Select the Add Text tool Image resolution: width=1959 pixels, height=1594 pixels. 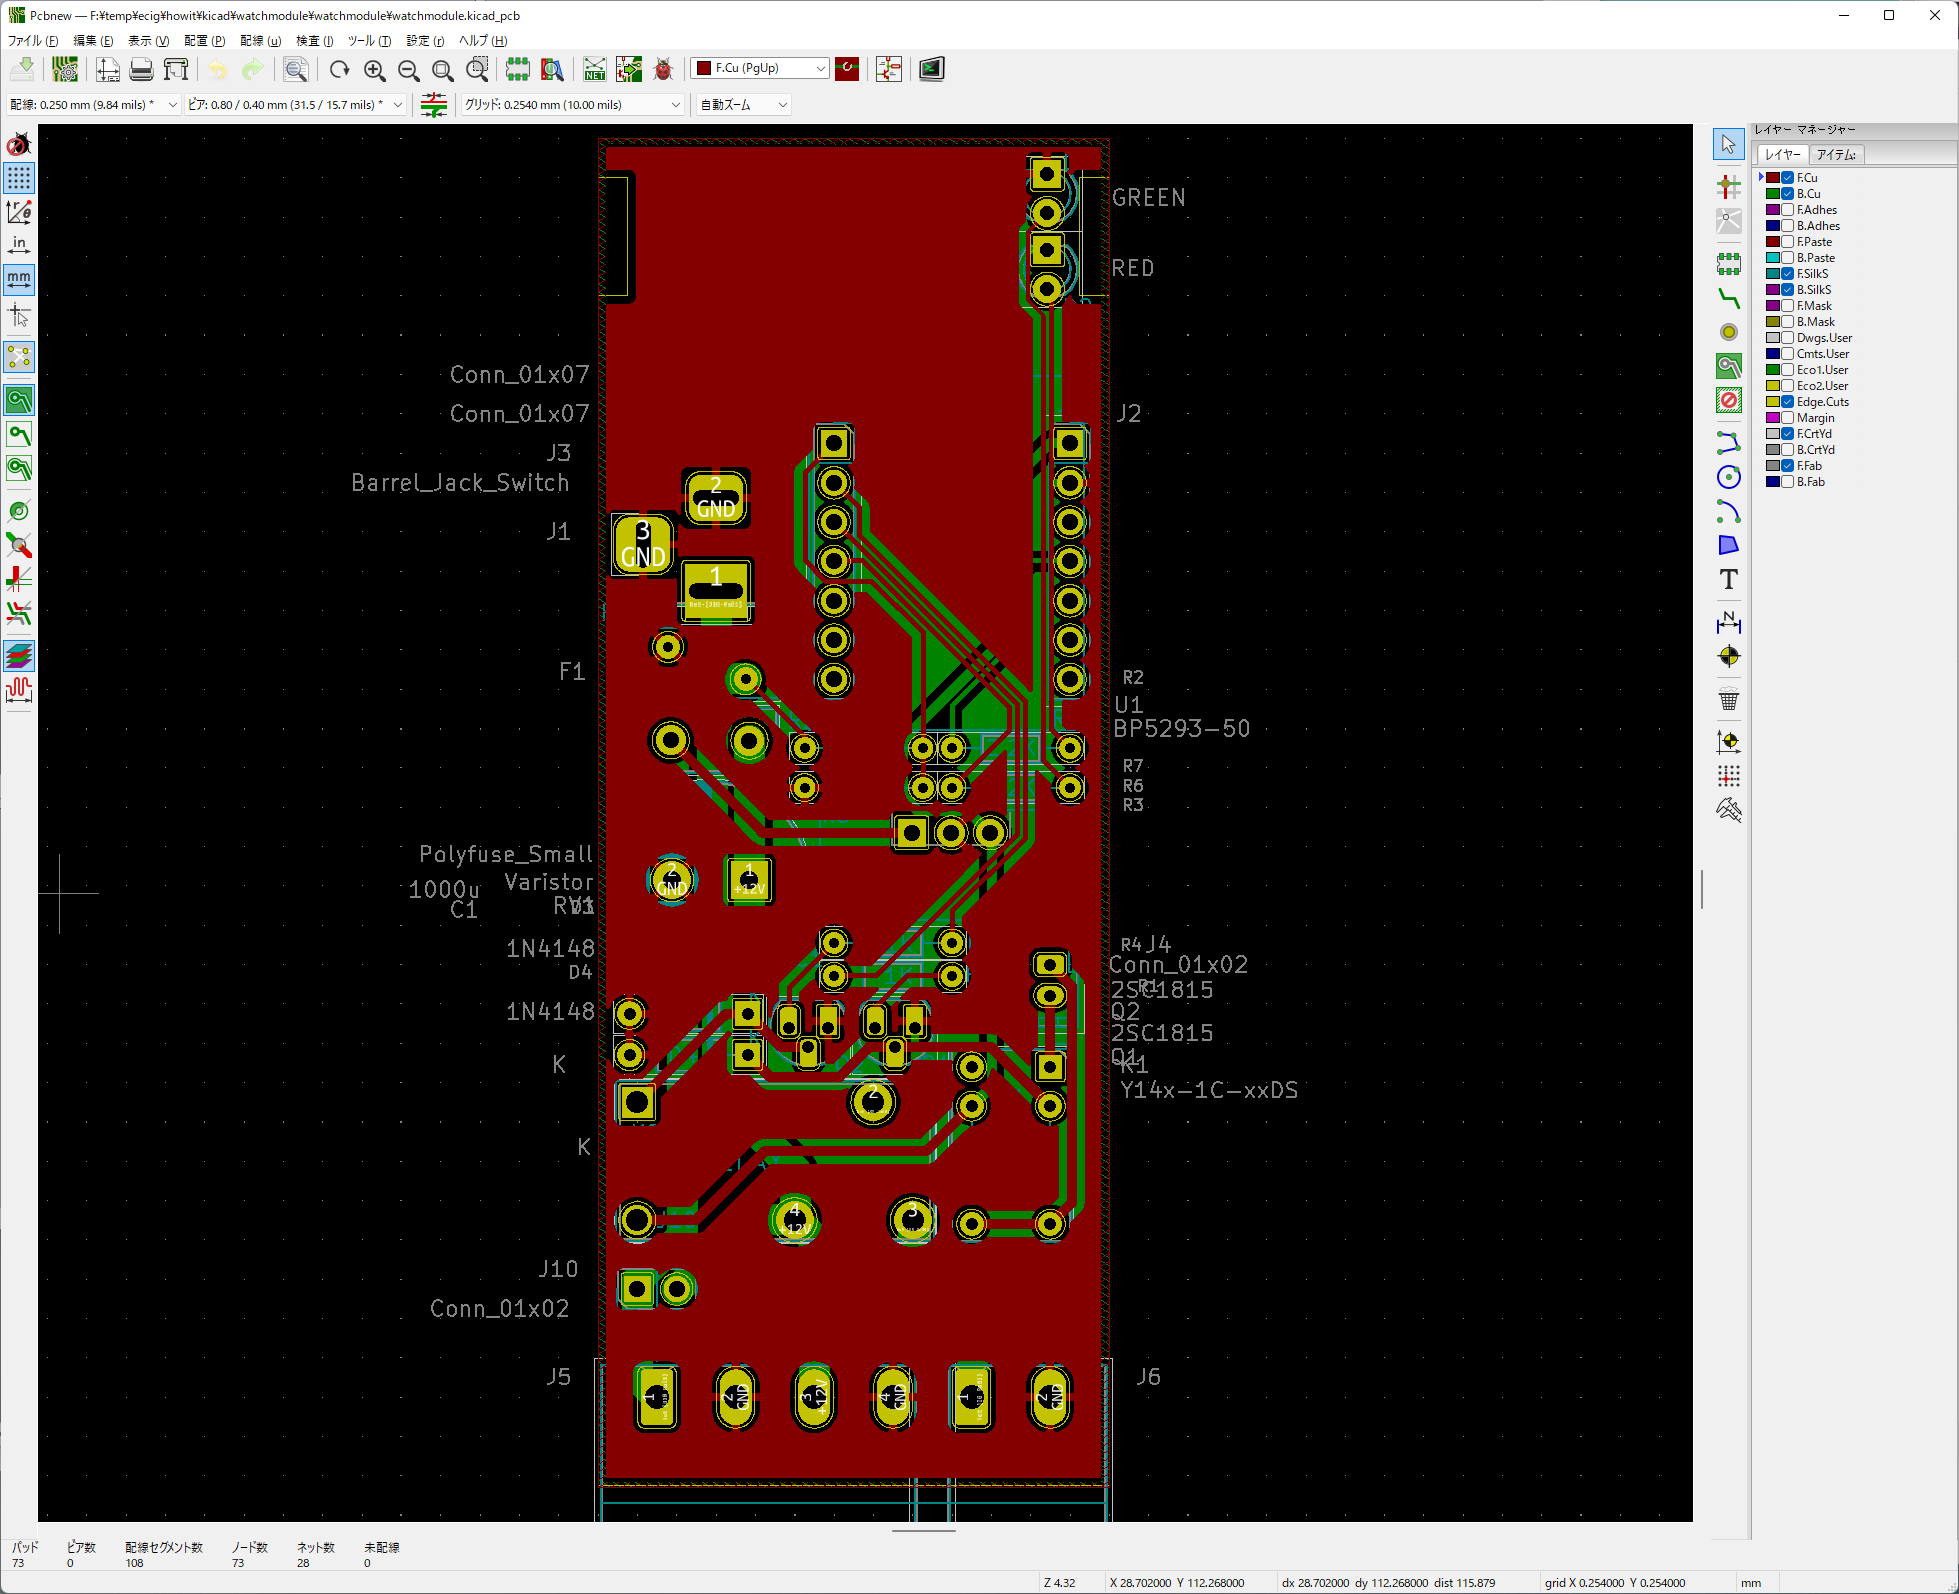[1728, 579]
